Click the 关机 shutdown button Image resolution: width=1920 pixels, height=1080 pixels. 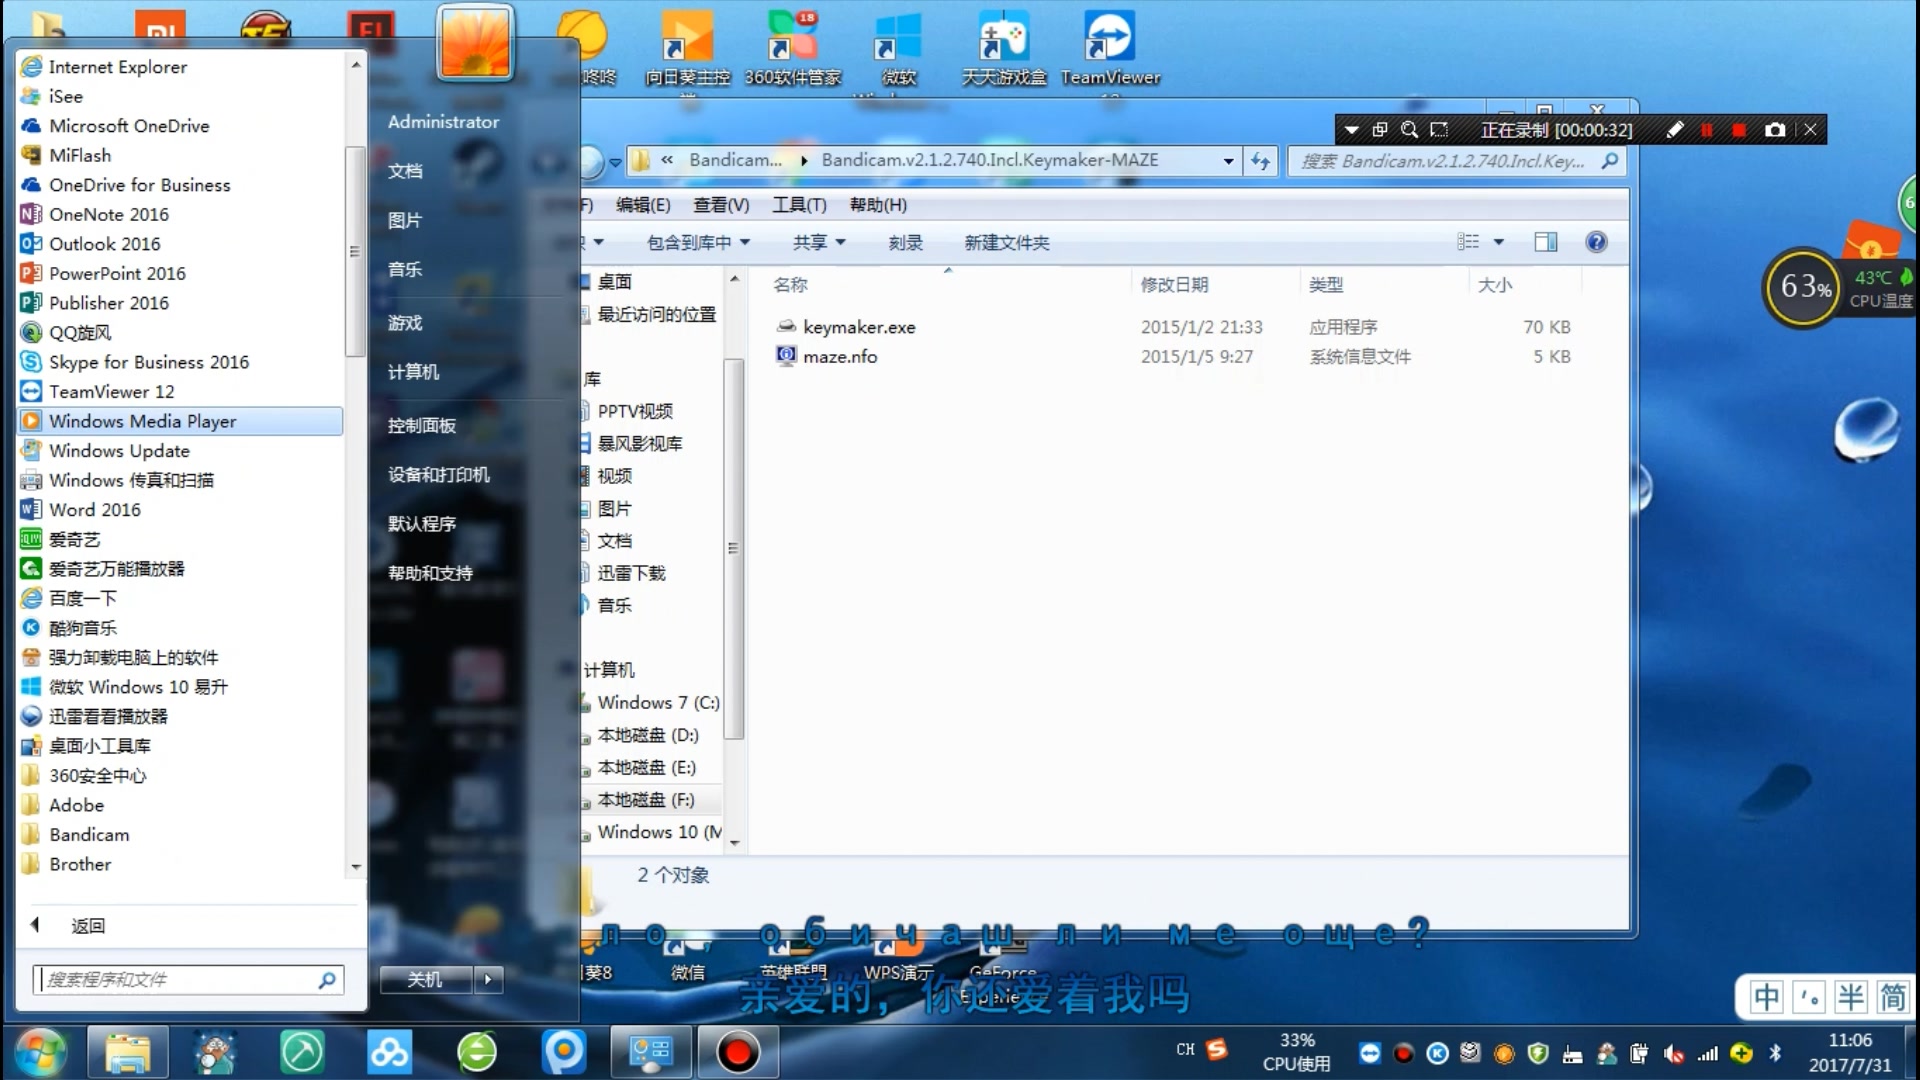pyautogui.click(x=425, y=980)
